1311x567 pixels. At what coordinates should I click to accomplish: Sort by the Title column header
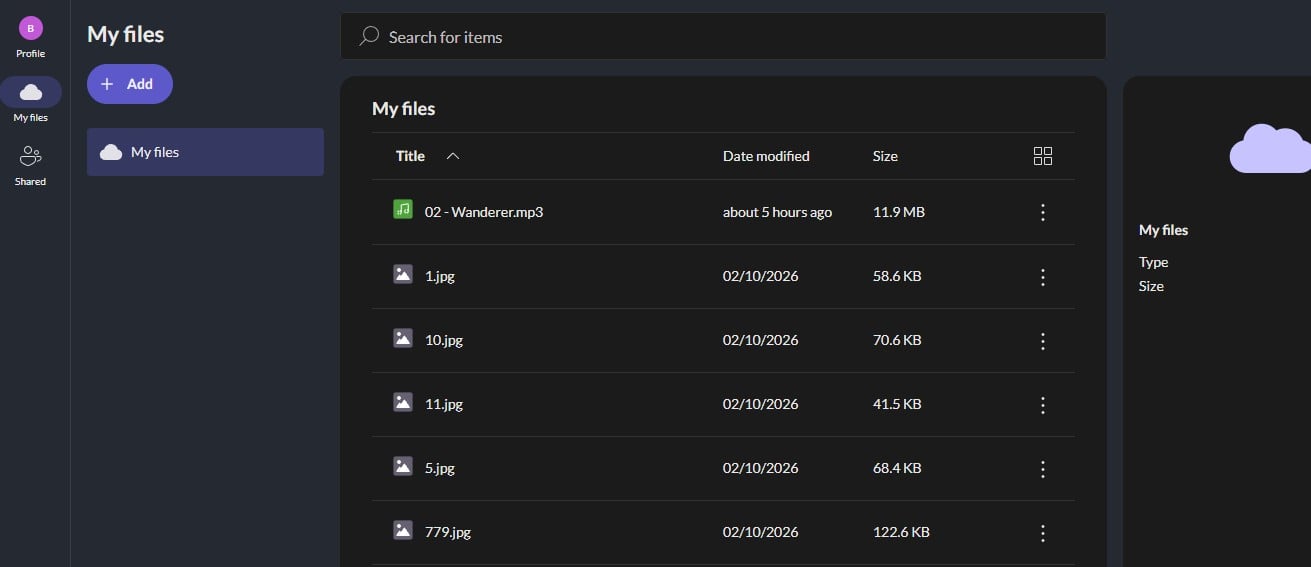tap(410, 156)
